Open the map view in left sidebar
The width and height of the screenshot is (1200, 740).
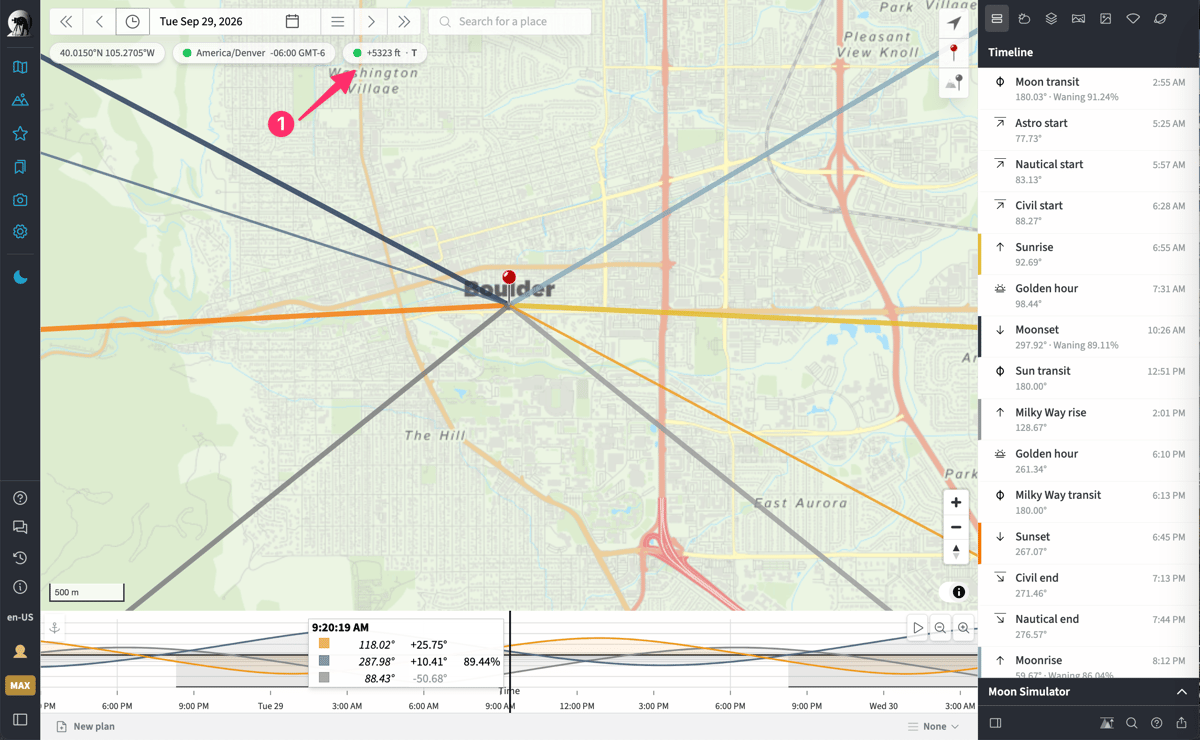pos(20,67)
